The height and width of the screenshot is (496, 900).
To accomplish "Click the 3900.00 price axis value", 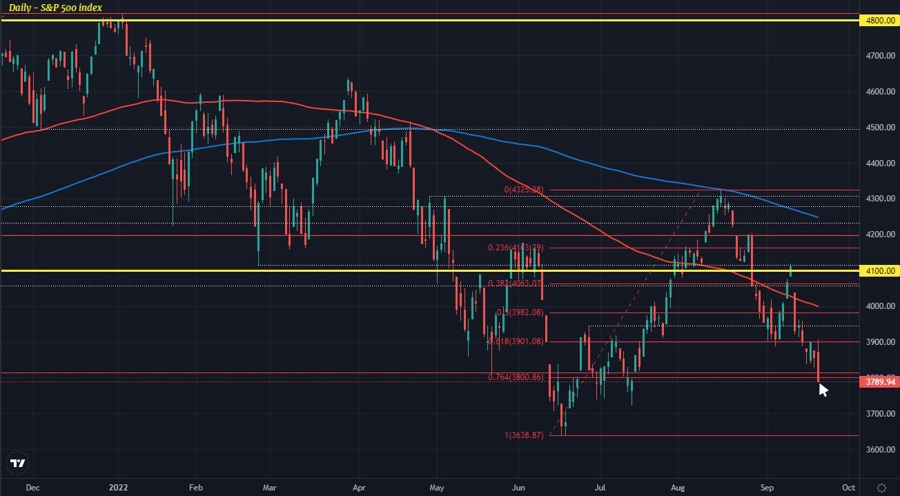I will pyautogui.click(x=882, y=342).
